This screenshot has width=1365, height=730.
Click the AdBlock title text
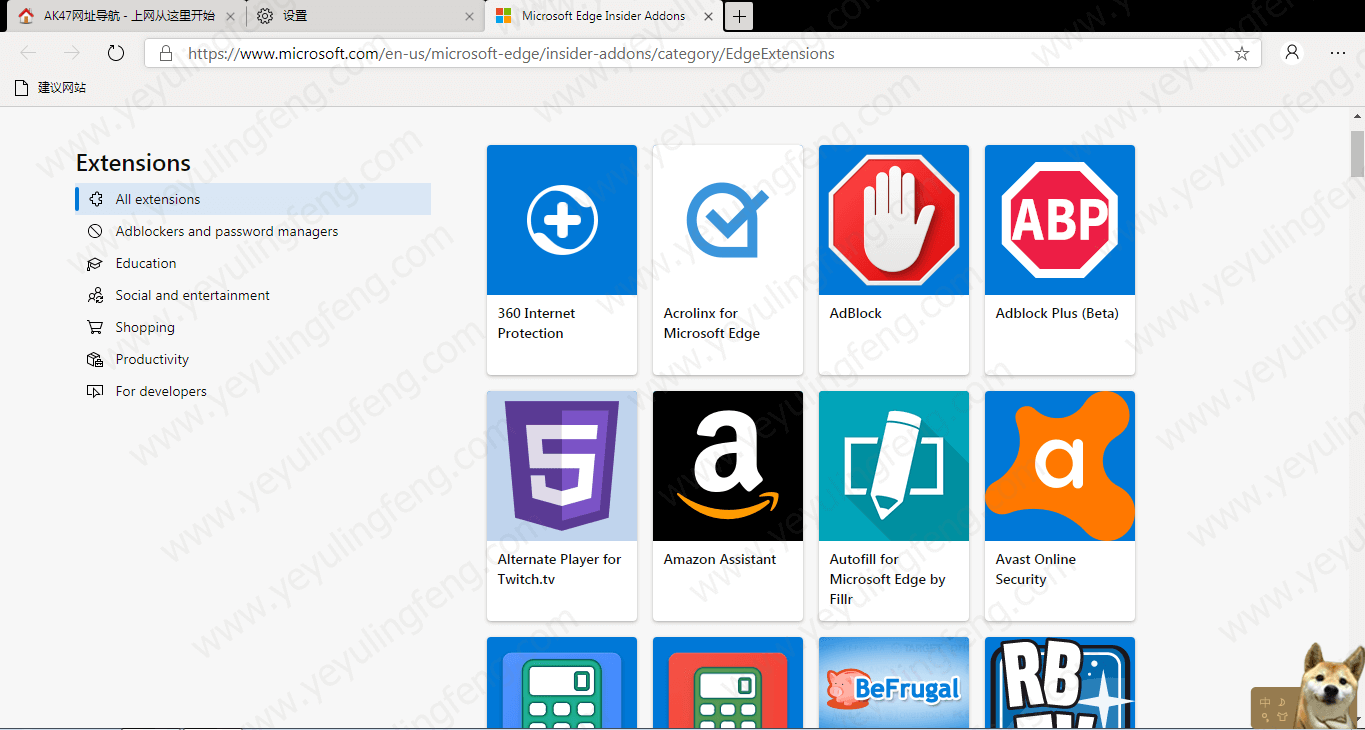pyautogui.click(x=856, y=313)
